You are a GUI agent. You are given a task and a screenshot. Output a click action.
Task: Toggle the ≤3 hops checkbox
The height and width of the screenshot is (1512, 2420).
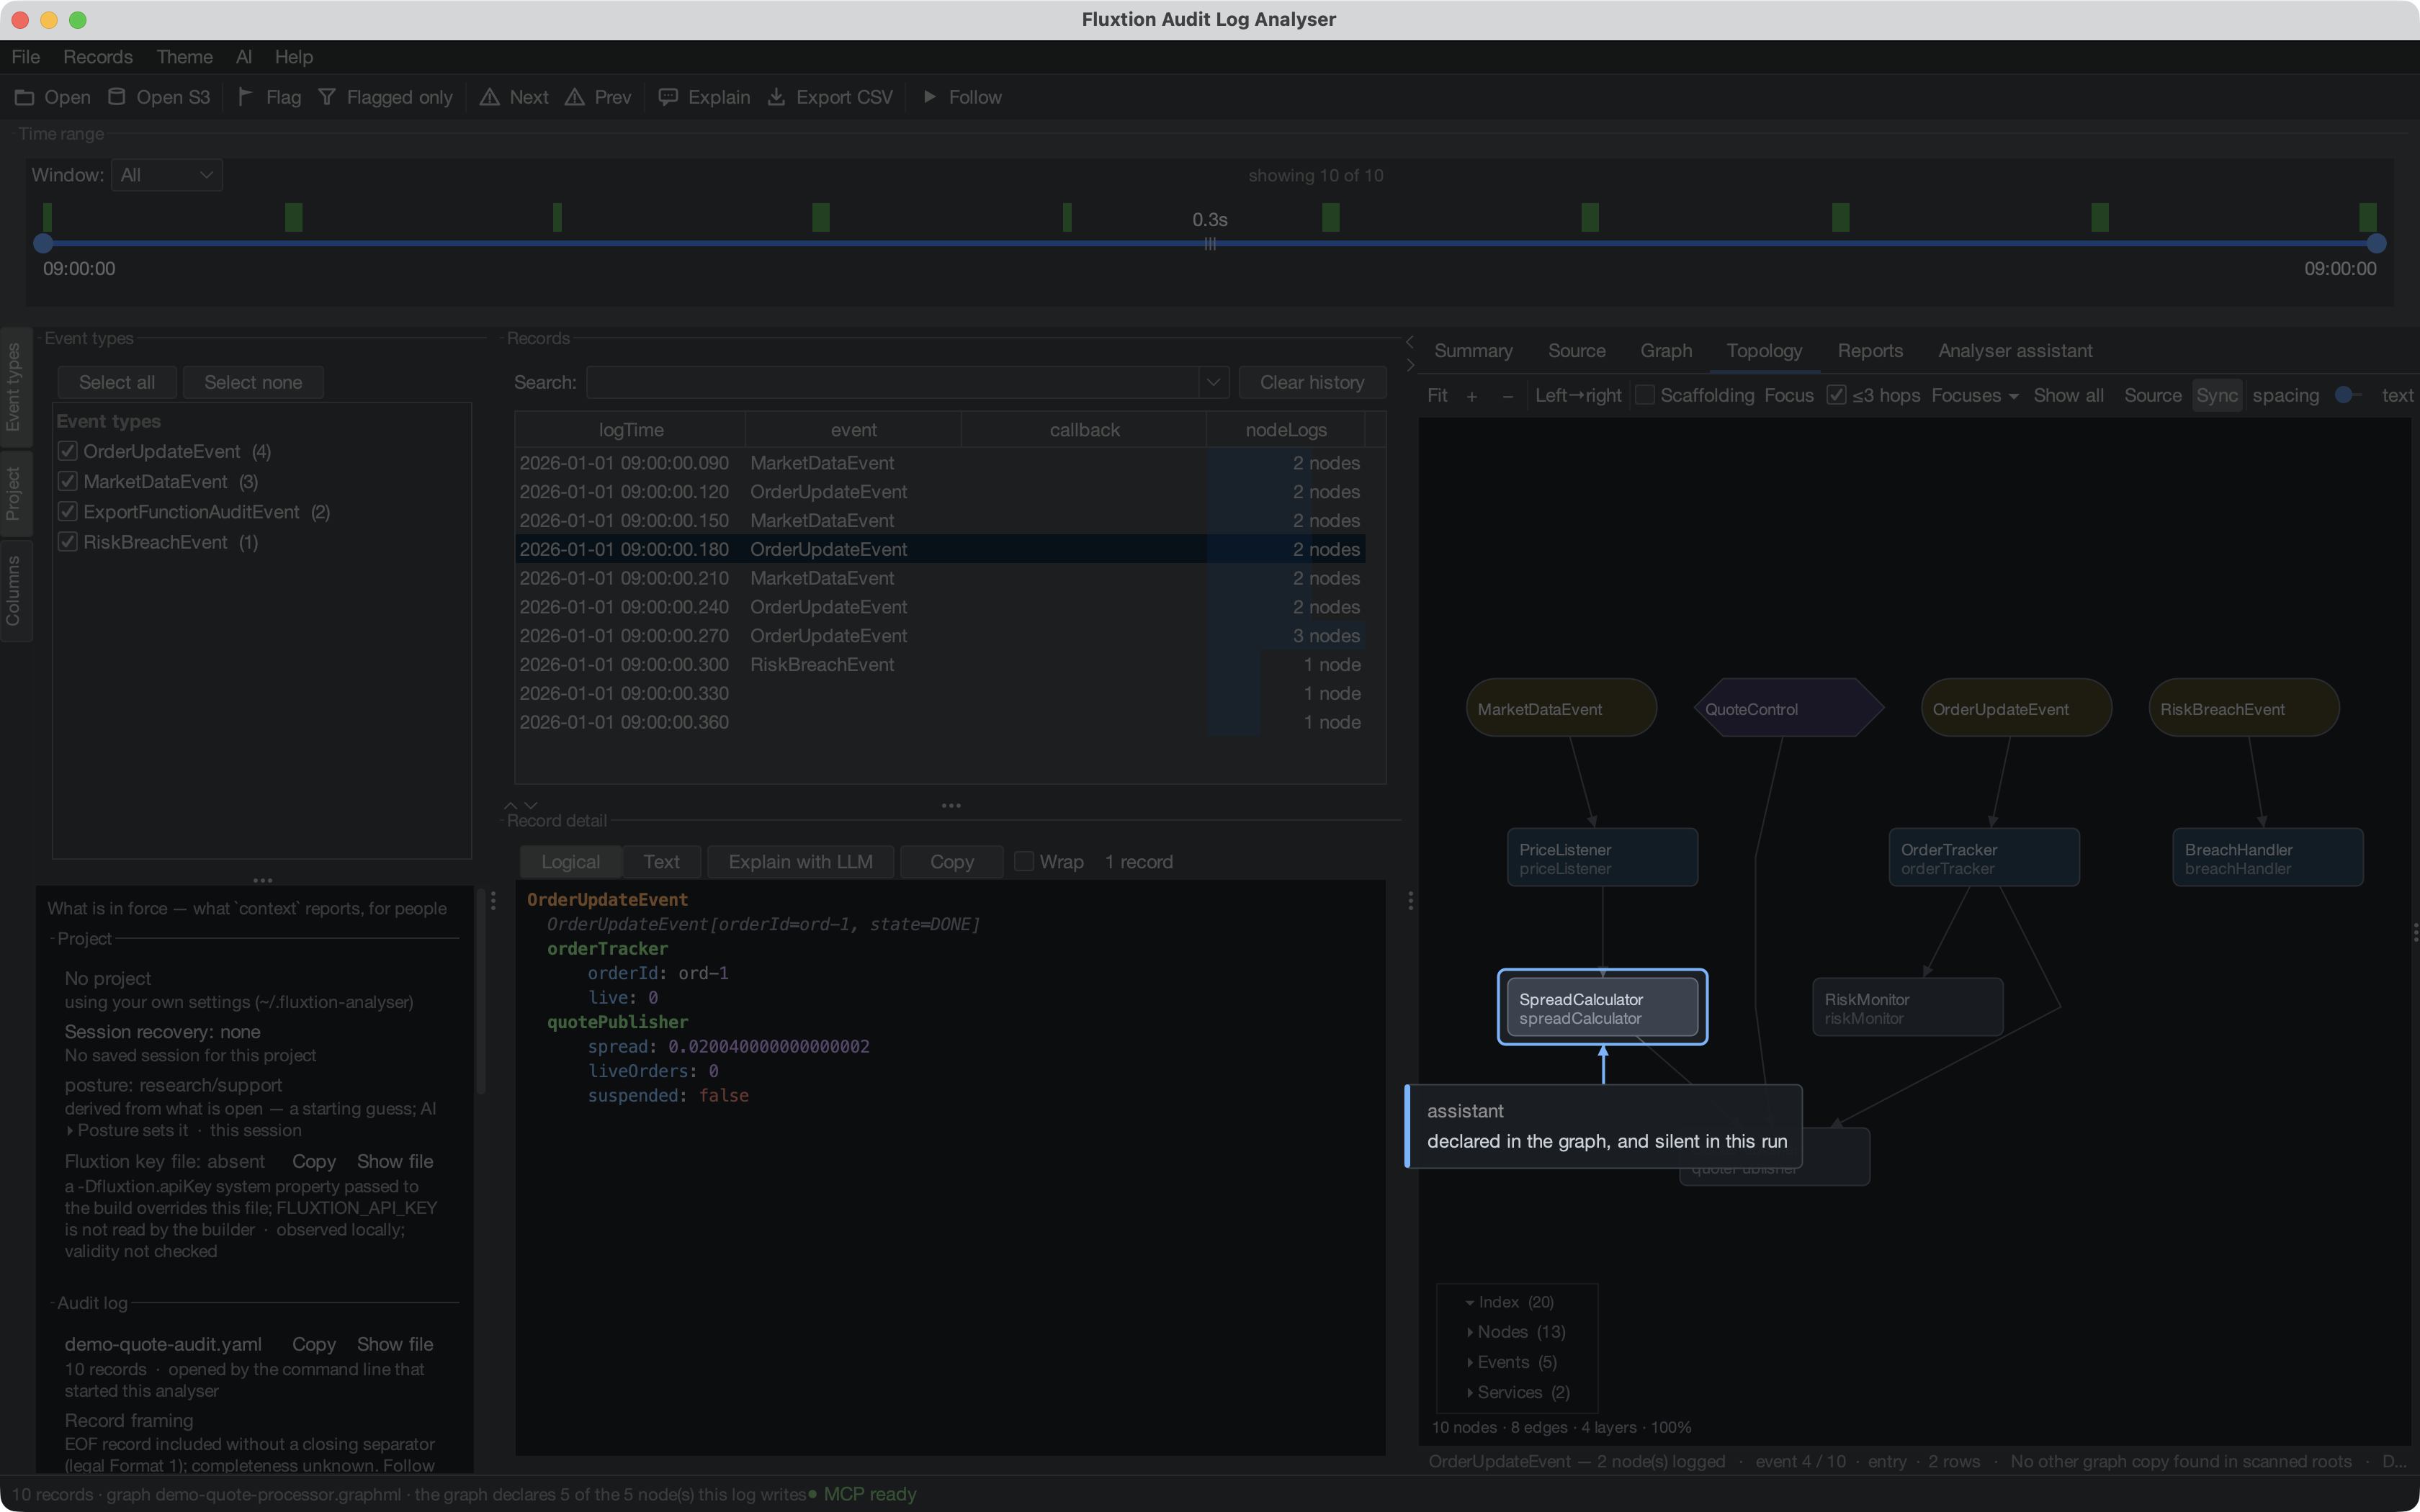click(1836, 396)
